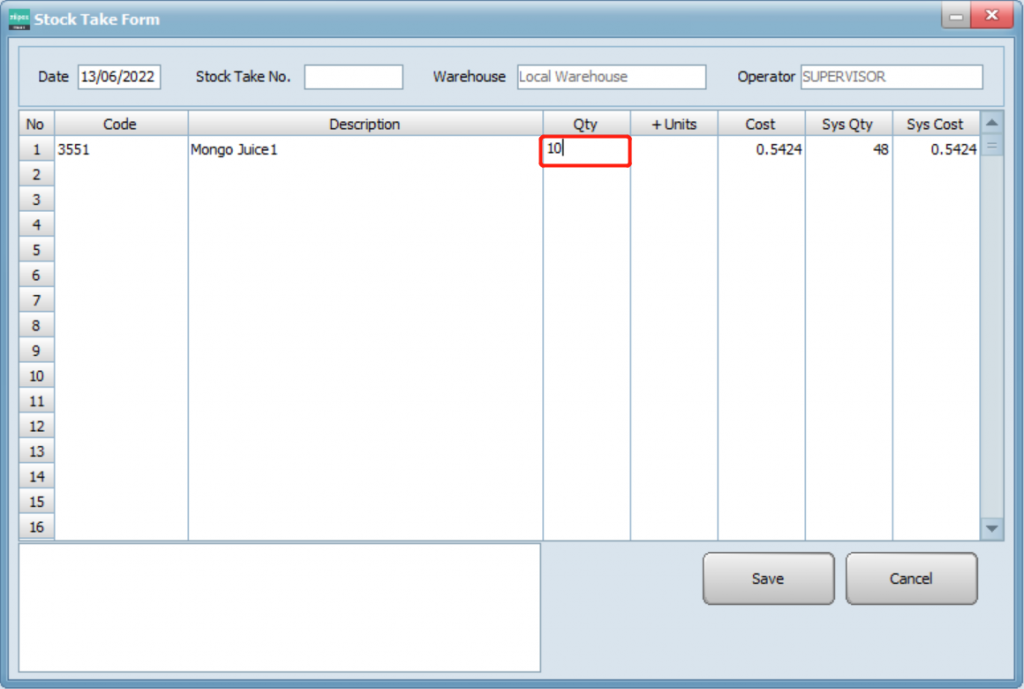The height and width of the screenshot is (689, 1024).
Task: Click the code cell 3551
Action: click(120, 150)
